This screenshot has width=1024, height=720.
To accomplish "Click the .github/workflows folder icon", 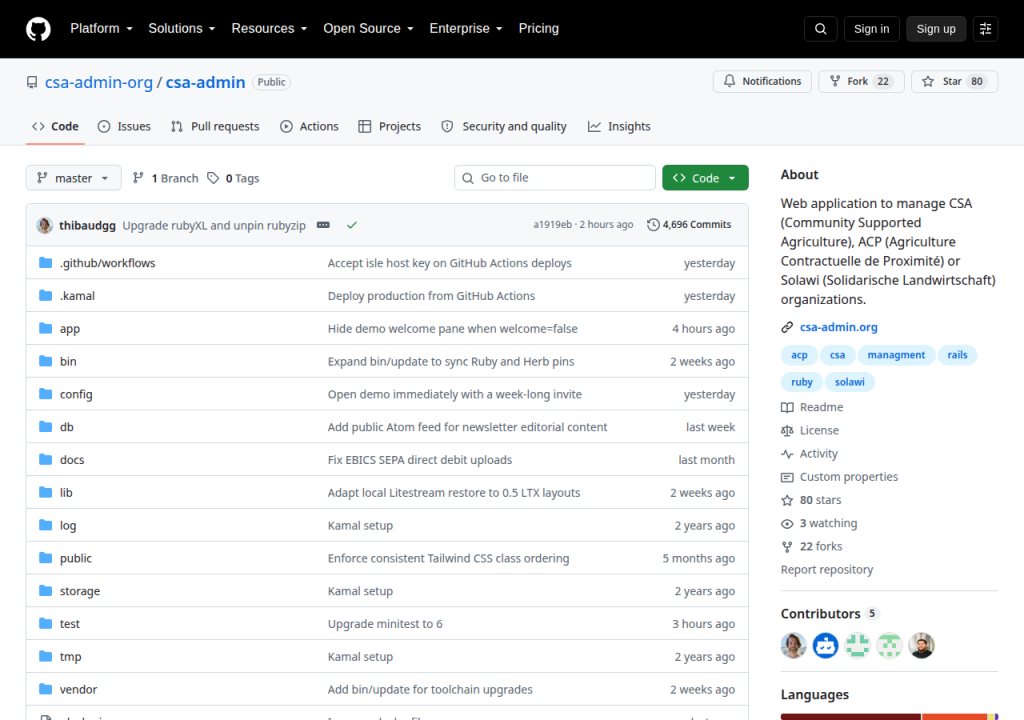I will point(45,263).
